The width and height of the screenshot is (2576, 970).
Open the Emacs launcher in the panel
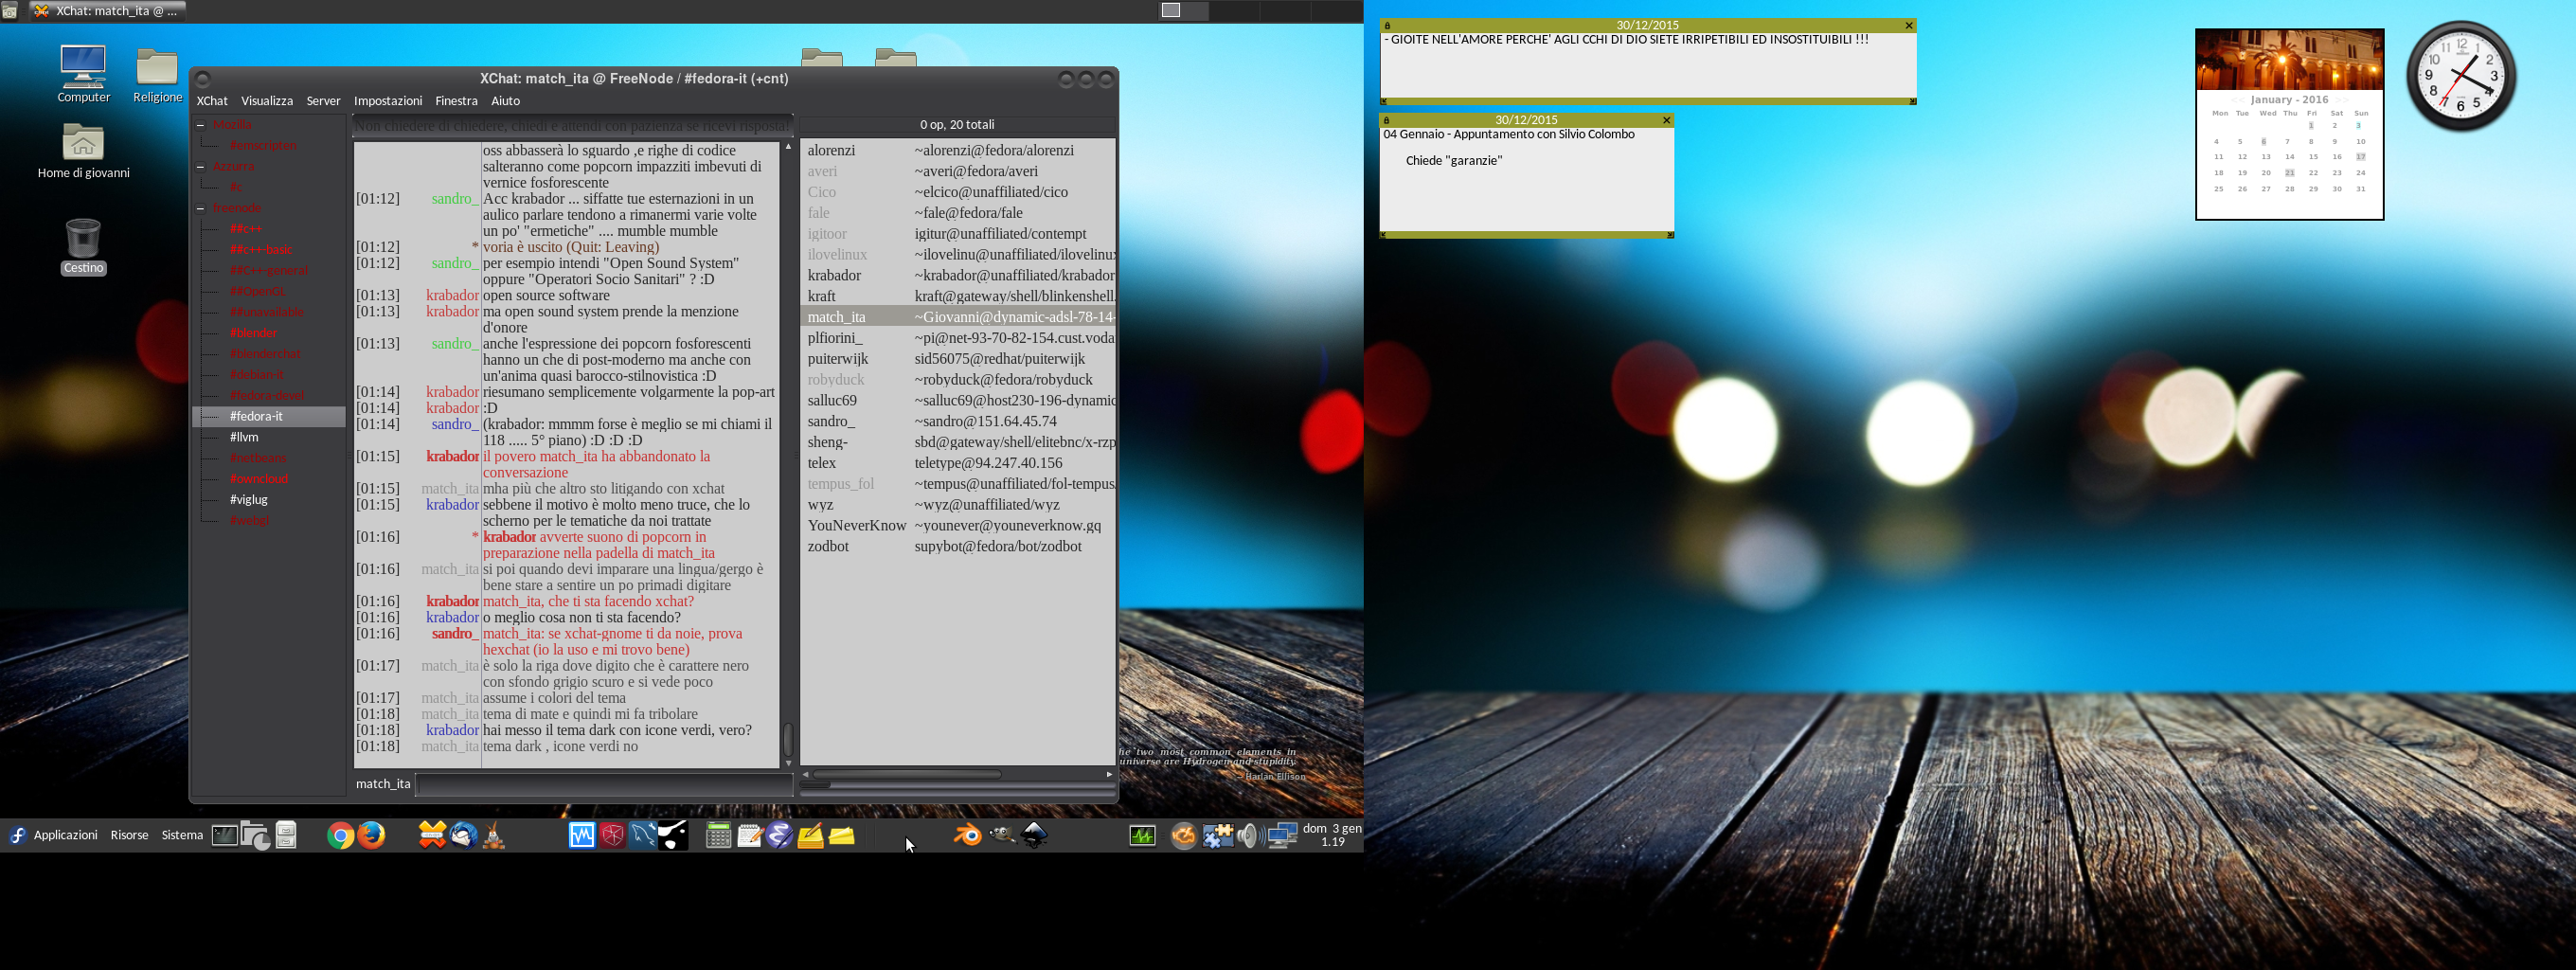click(x=780, y=835)
